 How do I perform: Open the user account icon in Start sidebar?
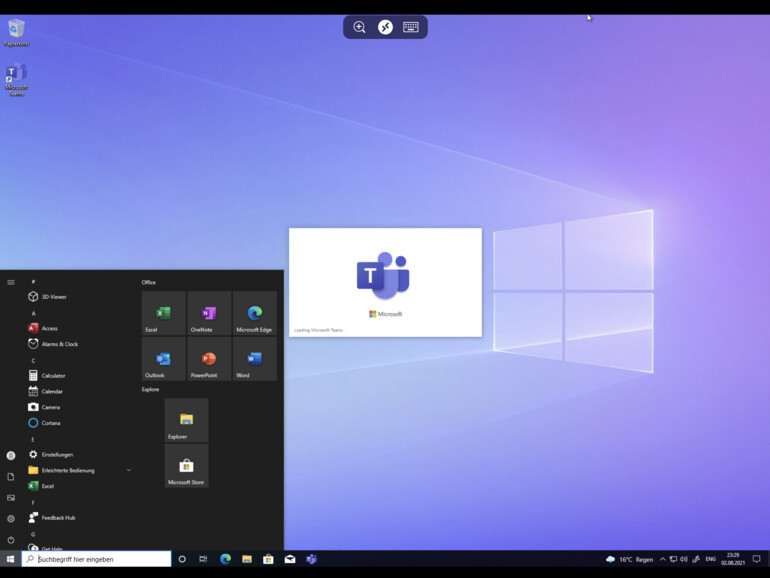[11, 456]
